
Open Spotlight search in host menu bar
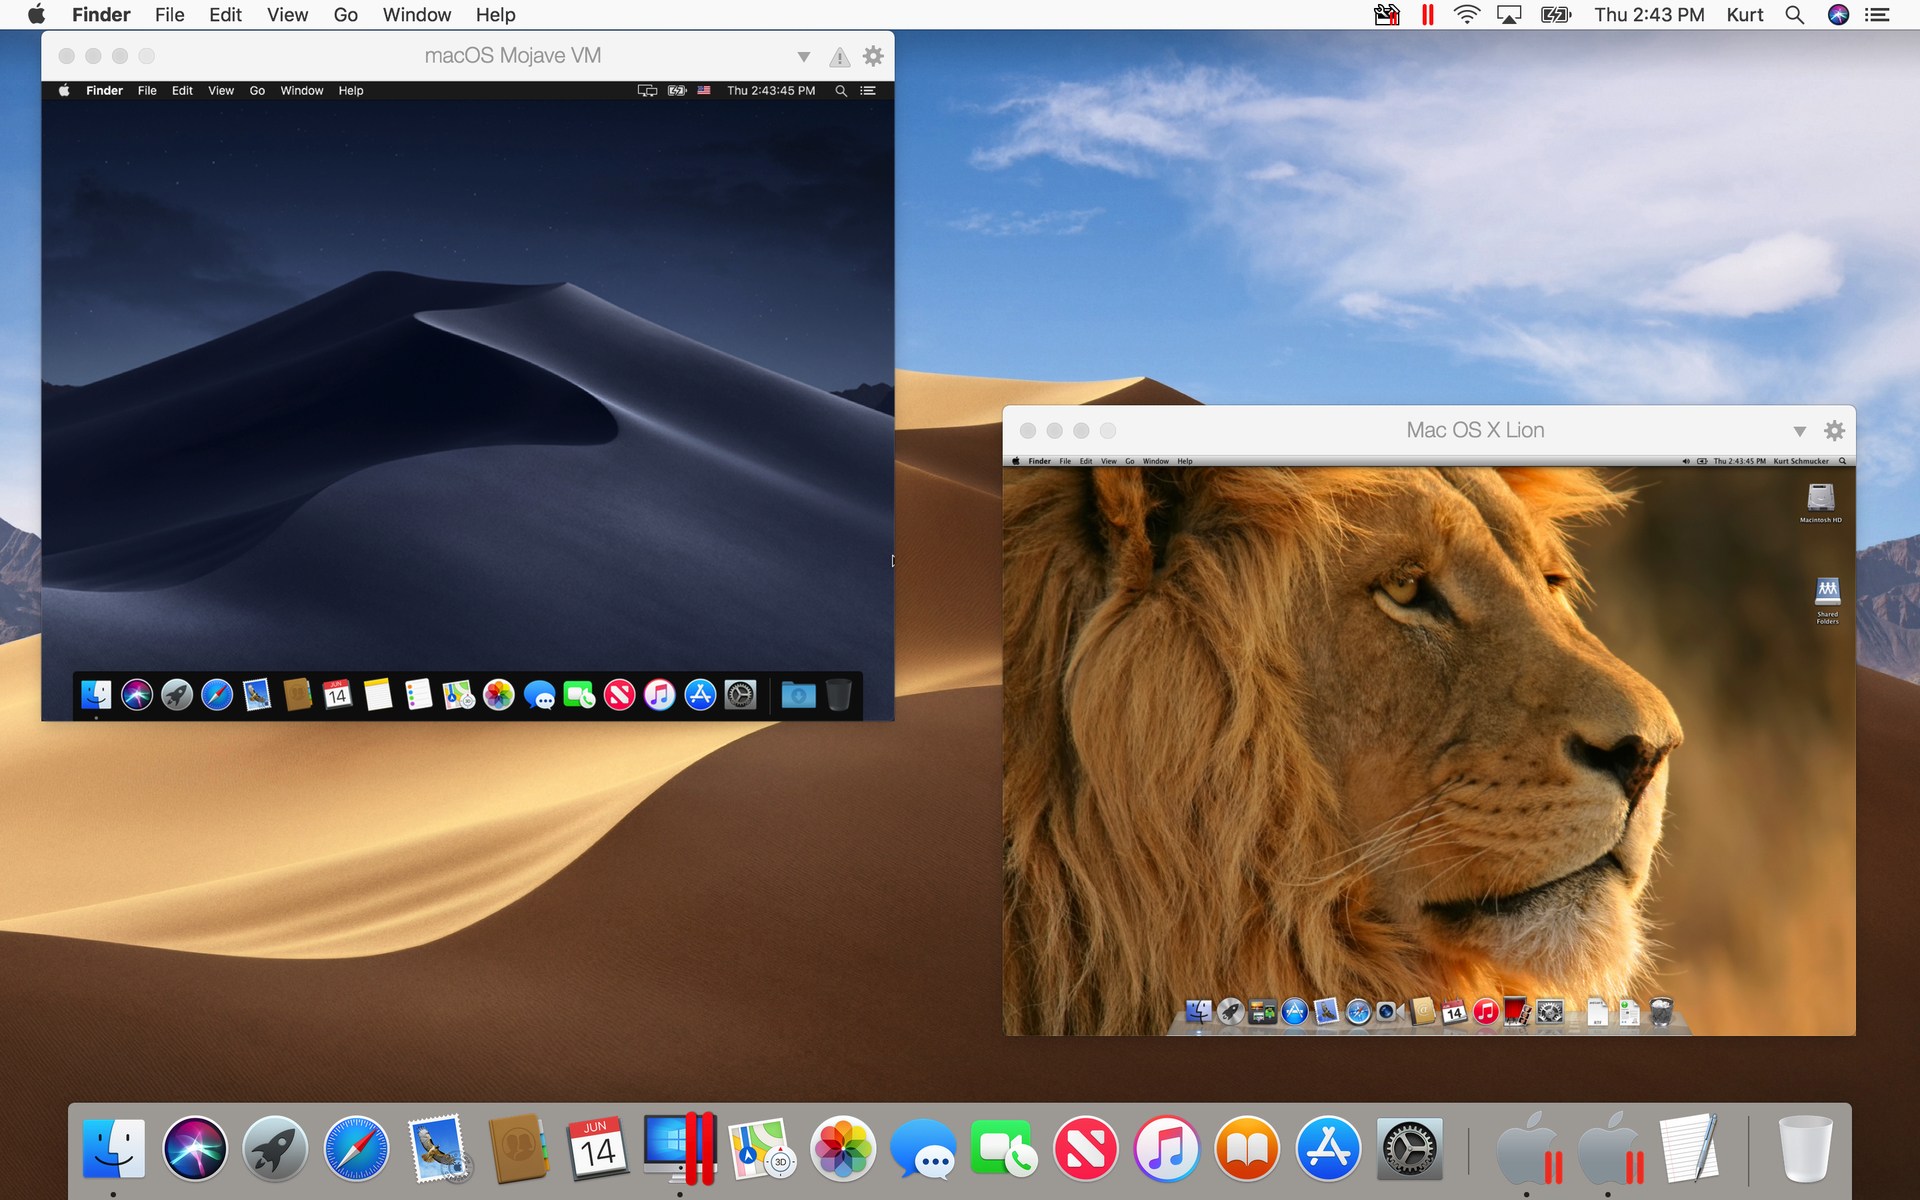click(1795, 15)
